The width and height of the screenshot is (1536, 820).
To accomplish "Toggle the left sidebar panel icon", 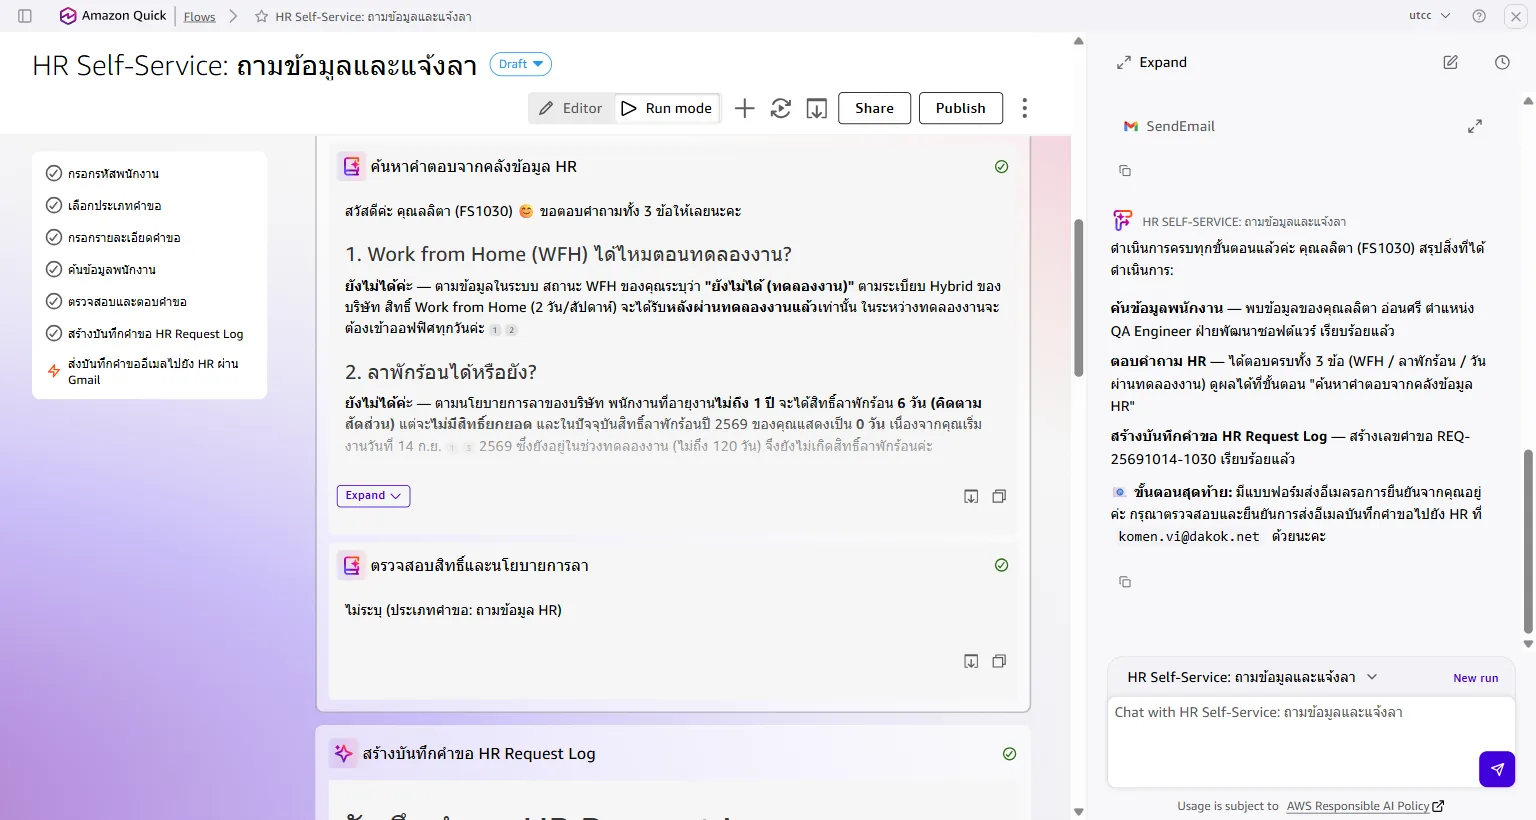I will coord(25,16).
